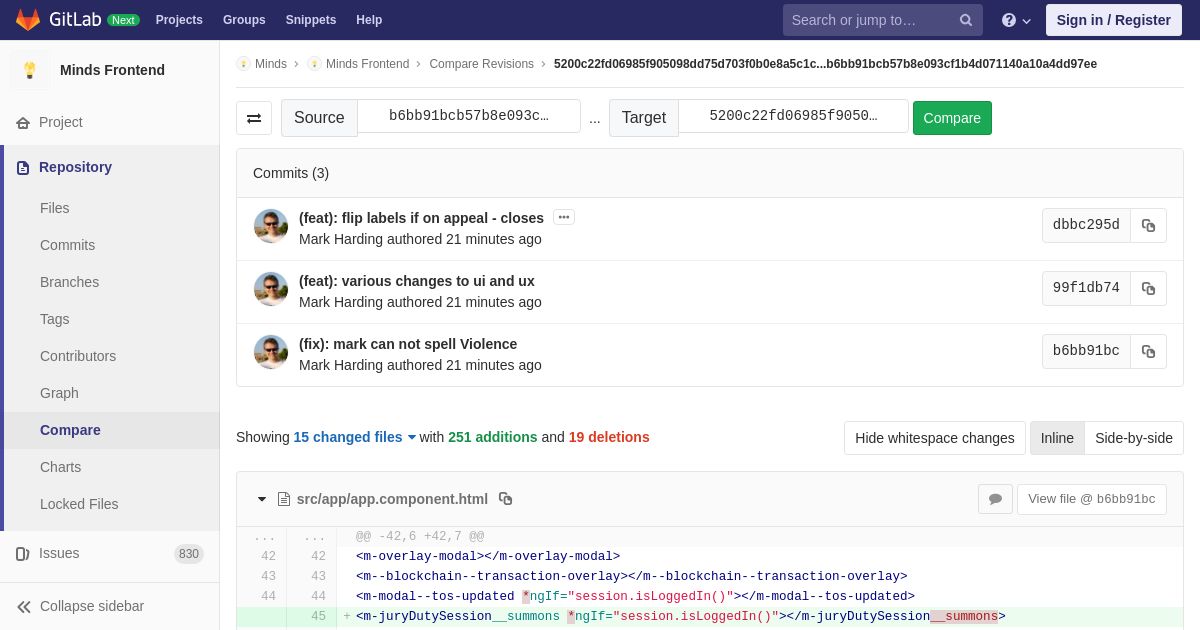Go to GitLab home via logo
Viewport: 1200px width, 630px height.
(x=28, y=20)
